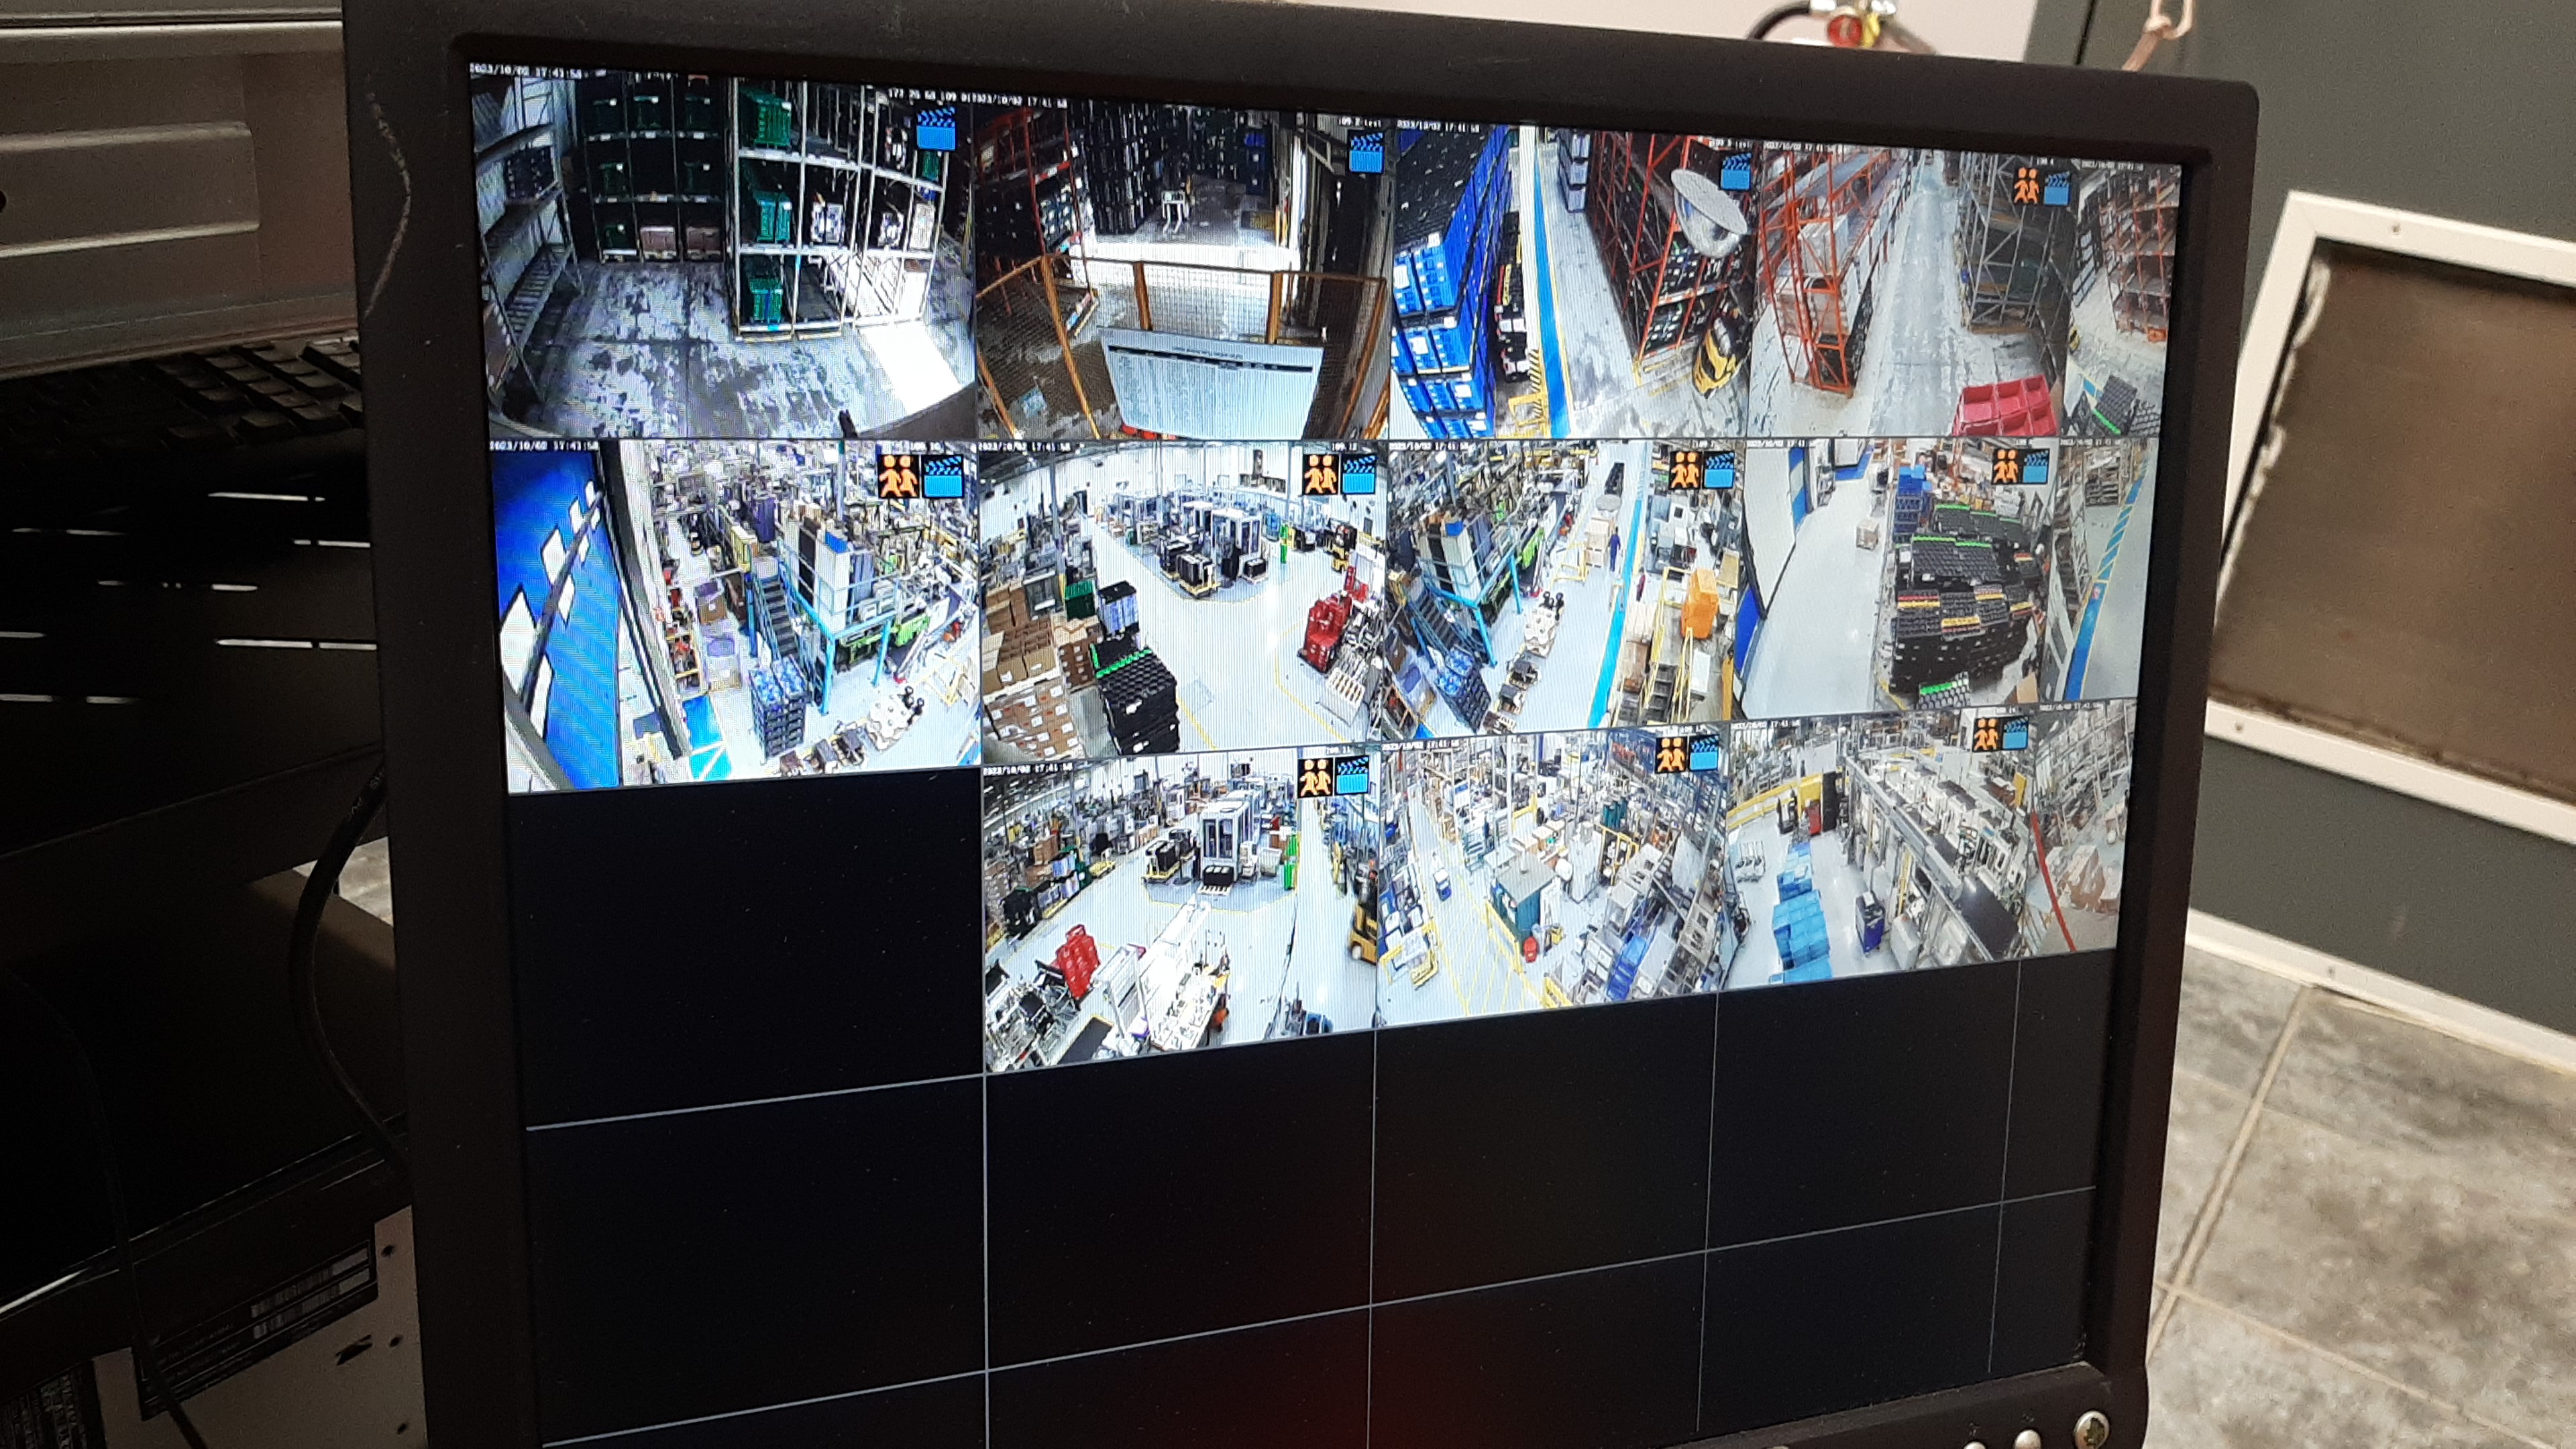This screenshot has height=1449, width=2576.
Task: Click motion detection icon on orange racks feed
Action: point(2027,186)
